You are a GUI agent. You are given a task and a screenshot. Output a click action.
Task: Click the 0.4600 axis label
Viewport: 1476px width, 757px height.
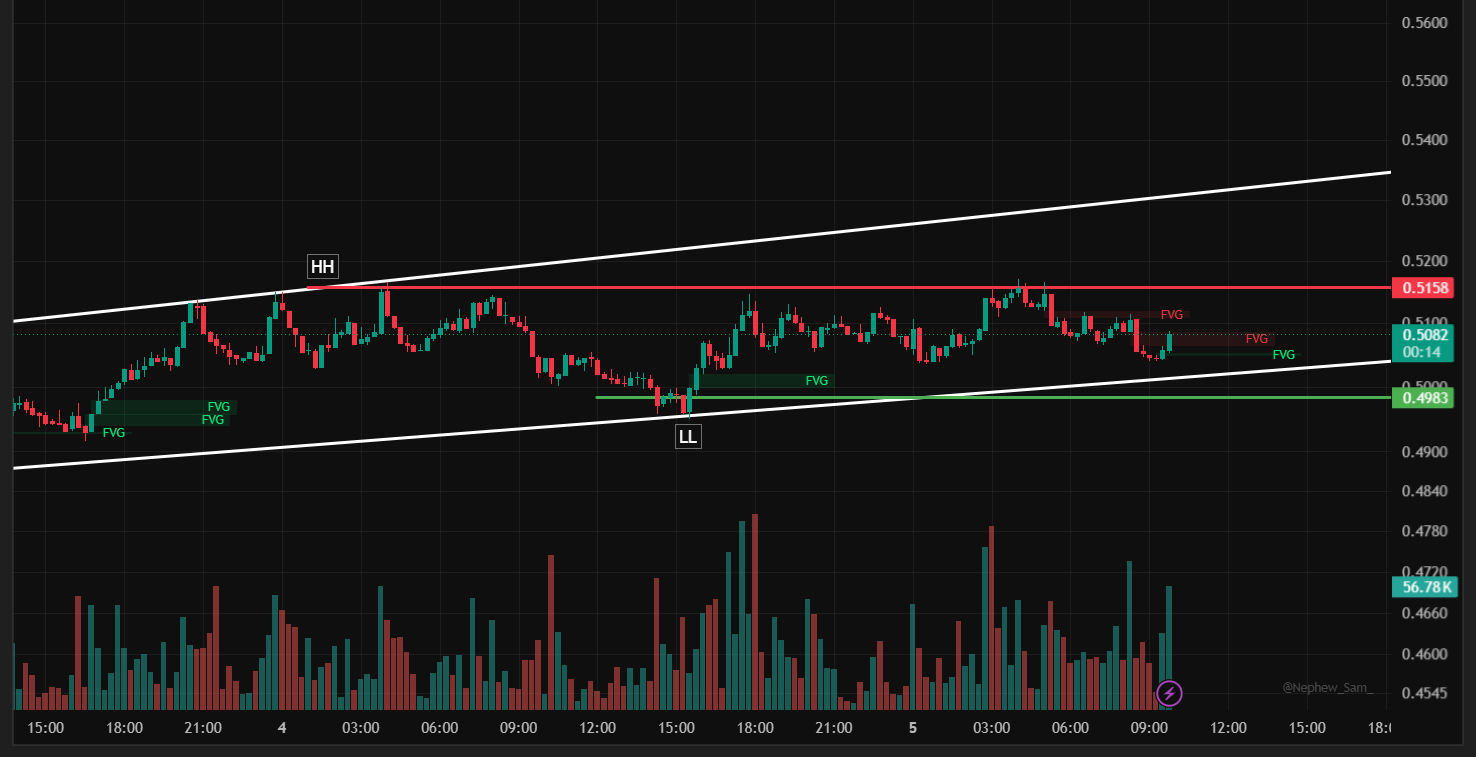[1425, 655]
